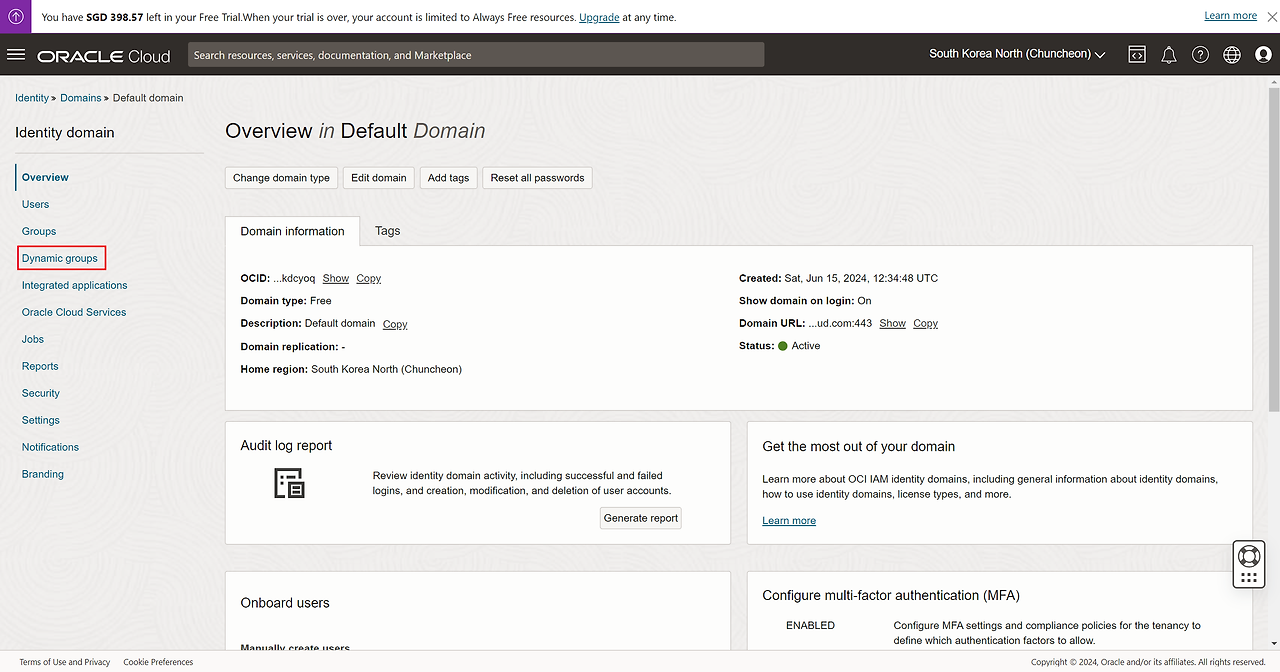This screenshot has height=672, width=1280.
Task: Expand the South Korea North region dropdown
Action: [1017, 54]
